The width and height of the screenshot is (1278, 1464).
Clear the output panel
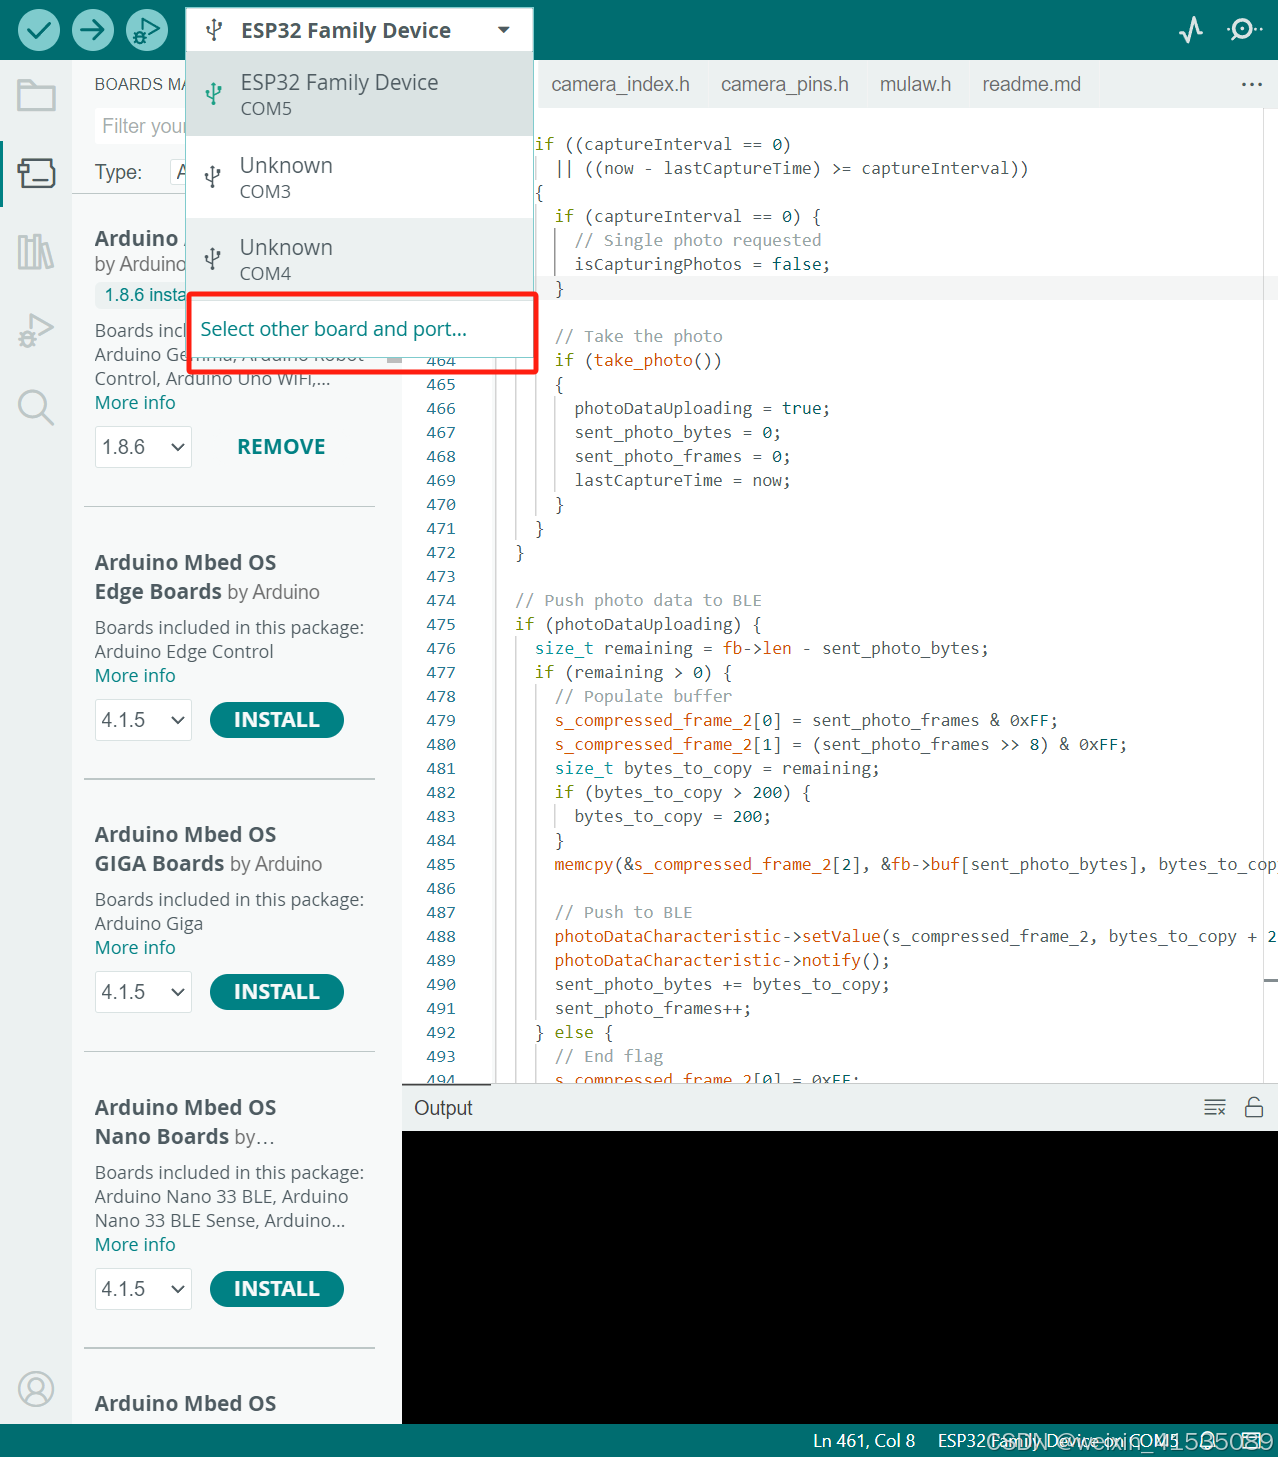[1215, 1107]
